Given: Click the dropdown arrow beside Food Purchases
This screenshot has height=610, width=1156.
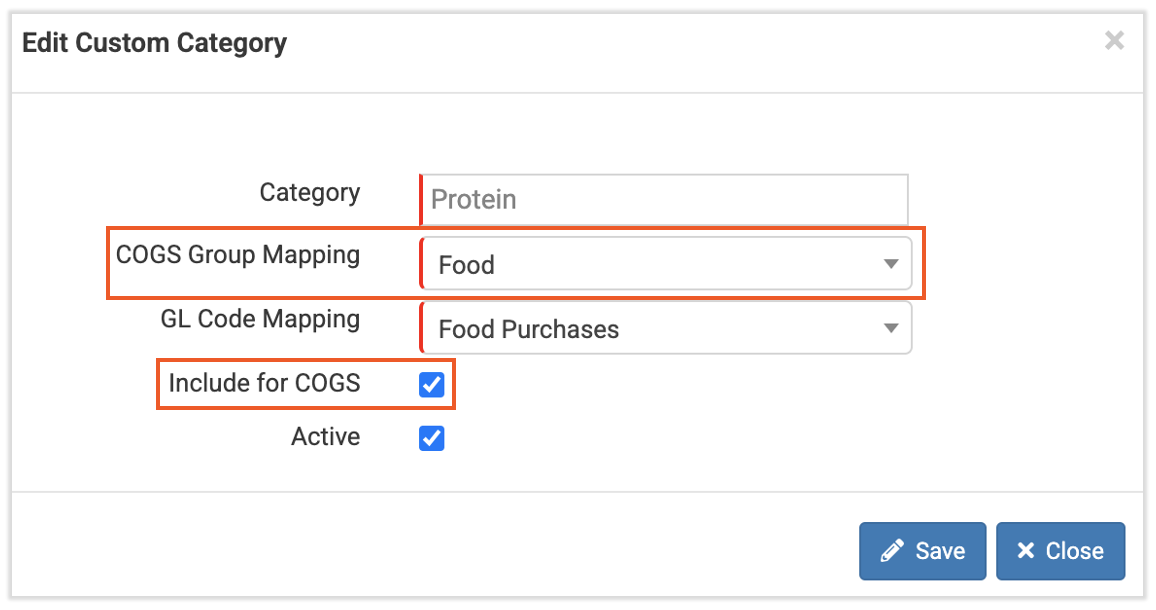Looking at the screenshot, I should tap(891, 328).
